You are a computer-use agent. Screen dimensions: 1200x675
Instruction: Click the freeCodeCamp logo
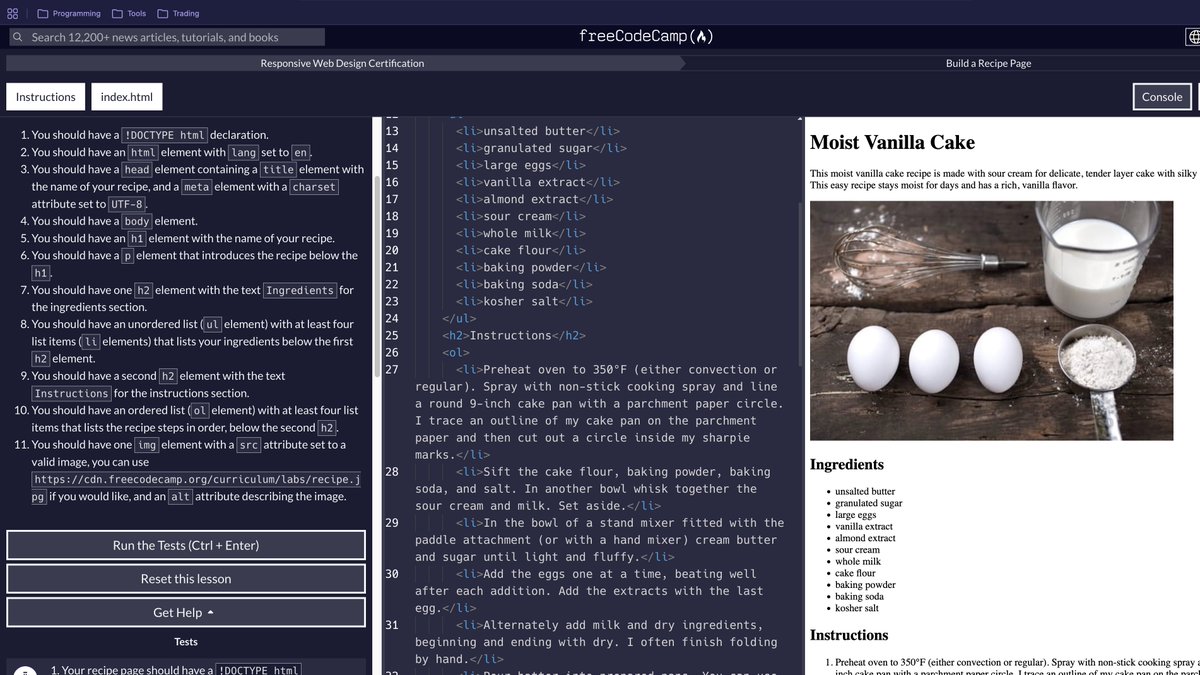tap(646, 35)
